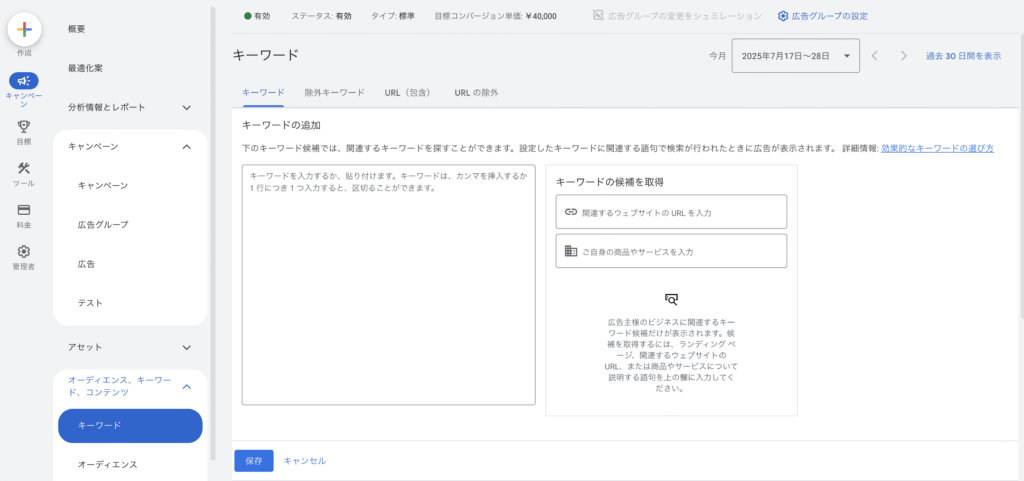Click the 保存 button
The width and height of the screenshot is (1024, 481).
(254, 461)
